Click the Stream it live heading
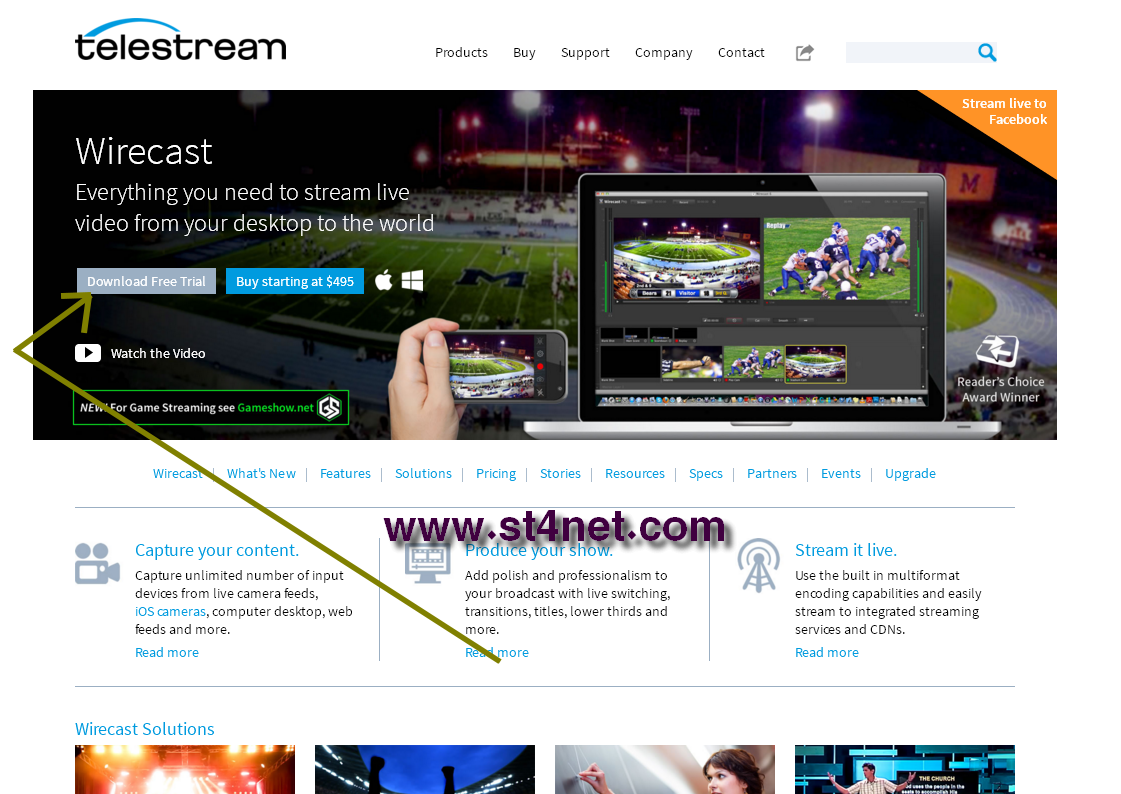The width and height of the screenshot is (1121, 794). pyautogui.click(x=846, y=550)
